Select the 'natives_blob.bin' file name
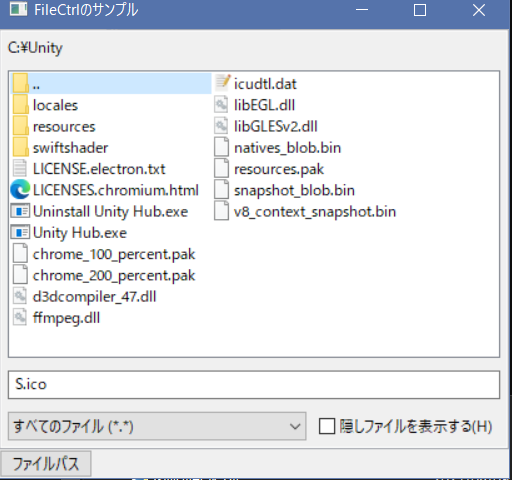This screenshot has width=512, height=480. [x=288, y=148]
